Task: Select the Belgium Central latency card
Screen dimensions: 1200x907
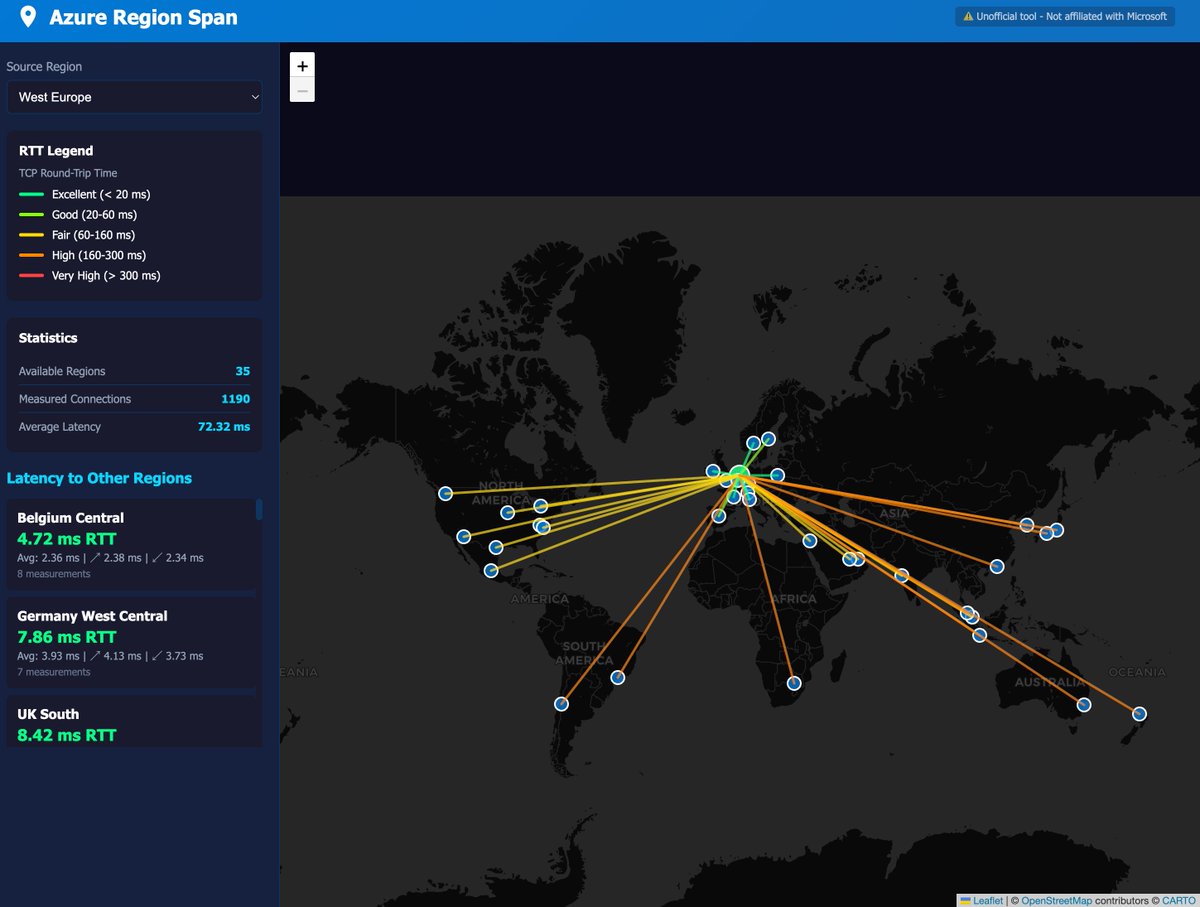Action: coord(132,545)
